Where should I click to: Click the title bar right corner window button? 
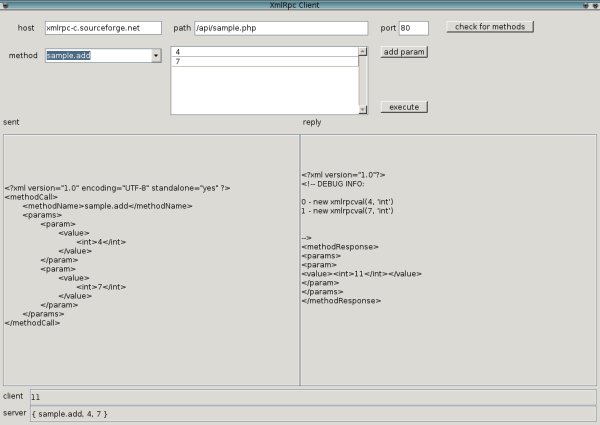click(x=594, y=5)
